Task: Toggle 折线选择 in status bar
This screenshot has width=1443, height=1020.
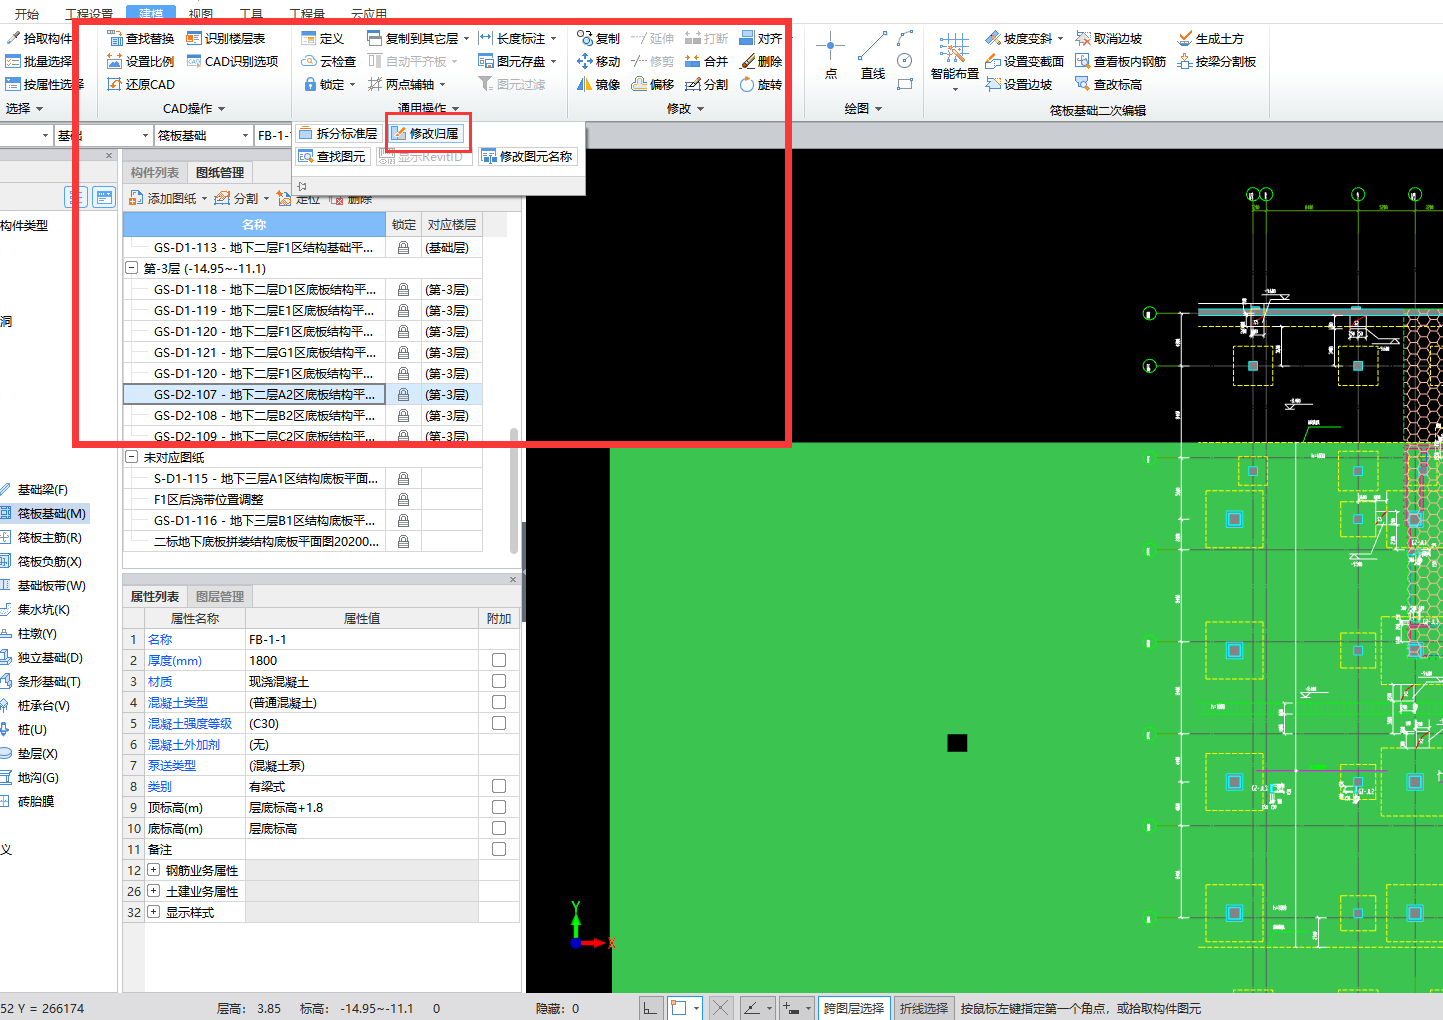Action: click(x=923, y=1008)
